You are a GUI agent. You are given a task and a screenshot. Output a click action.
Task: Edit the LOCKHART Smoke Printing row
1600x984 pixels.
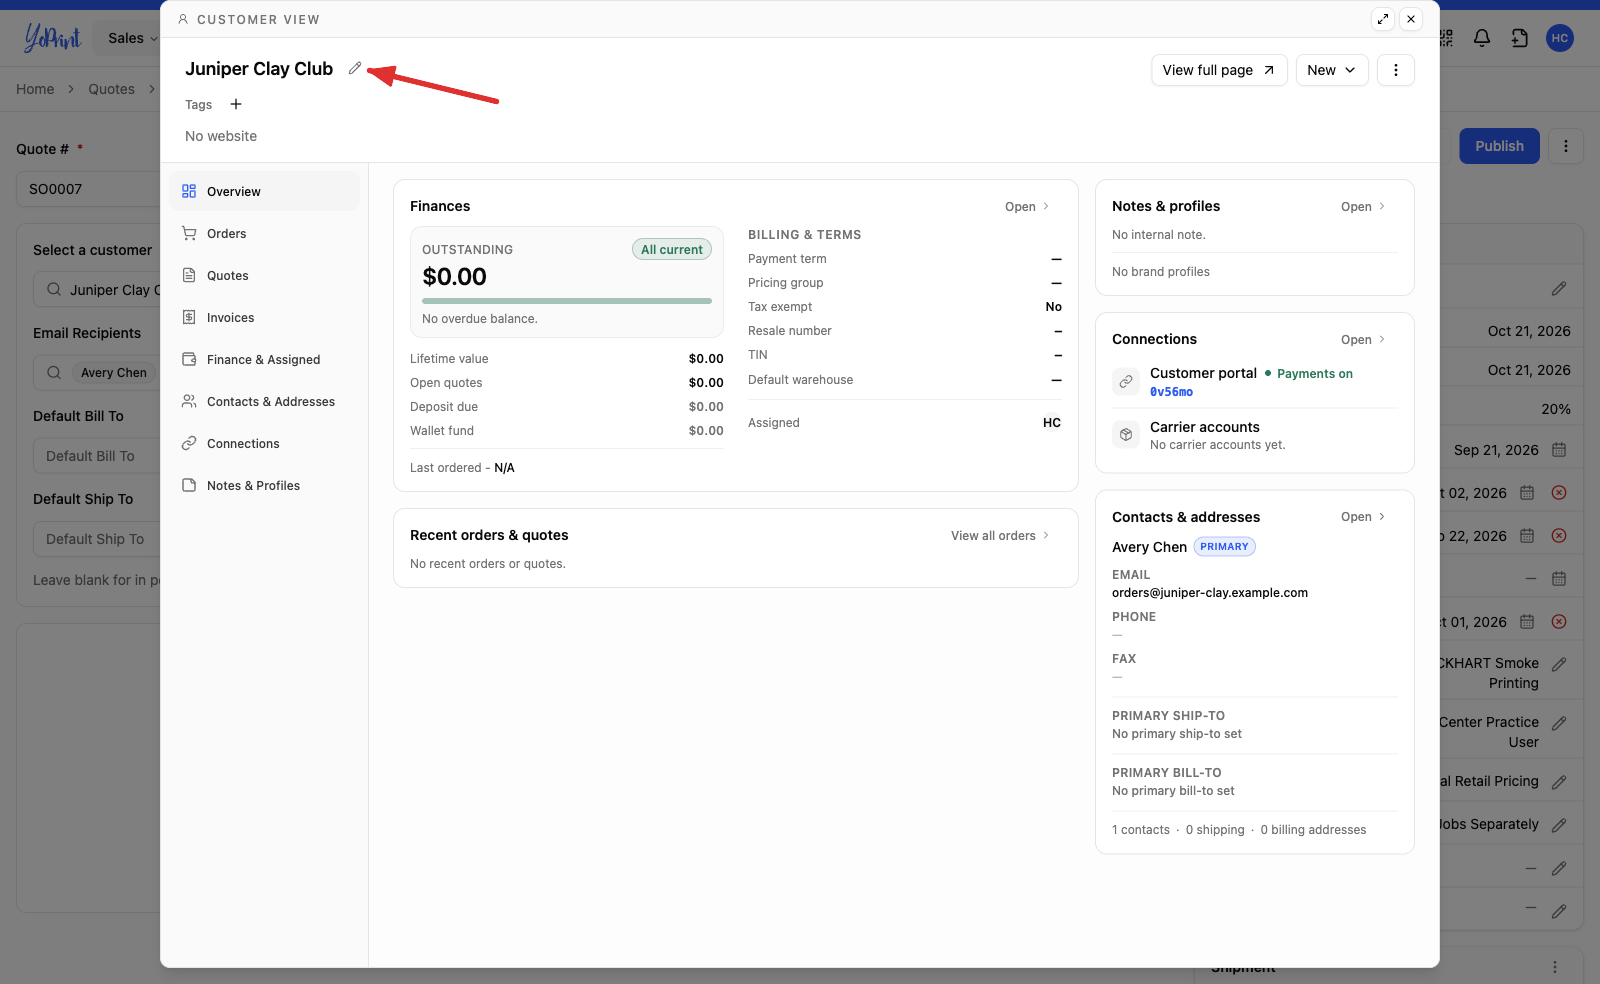[1559, 664]
